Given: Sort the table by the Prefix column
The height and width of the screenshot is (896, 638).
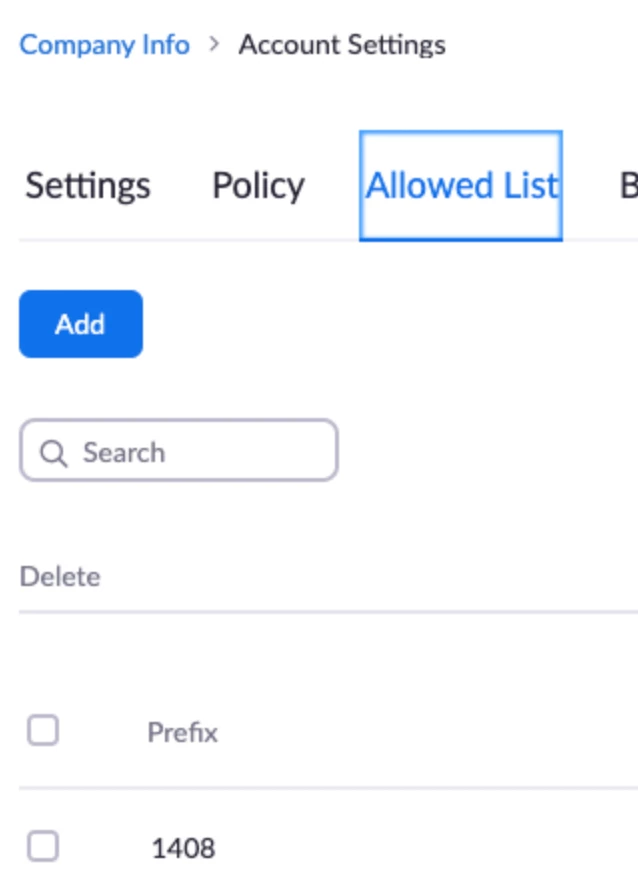Looking at the screenshot, I should point(182,732).
